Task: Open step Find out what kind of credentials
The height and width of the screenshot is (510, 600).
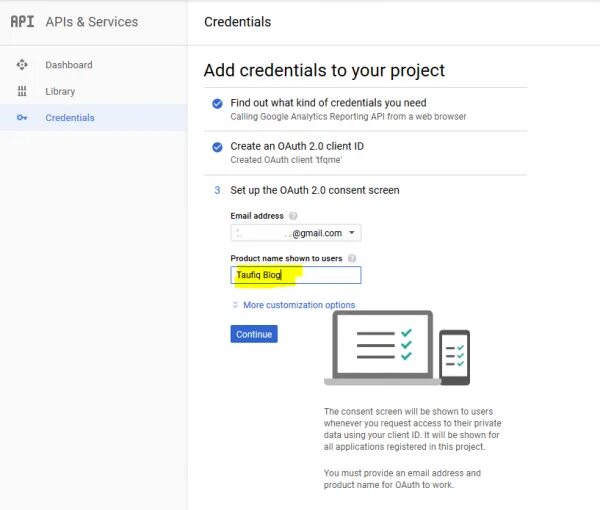Action: tap(328, 103)
